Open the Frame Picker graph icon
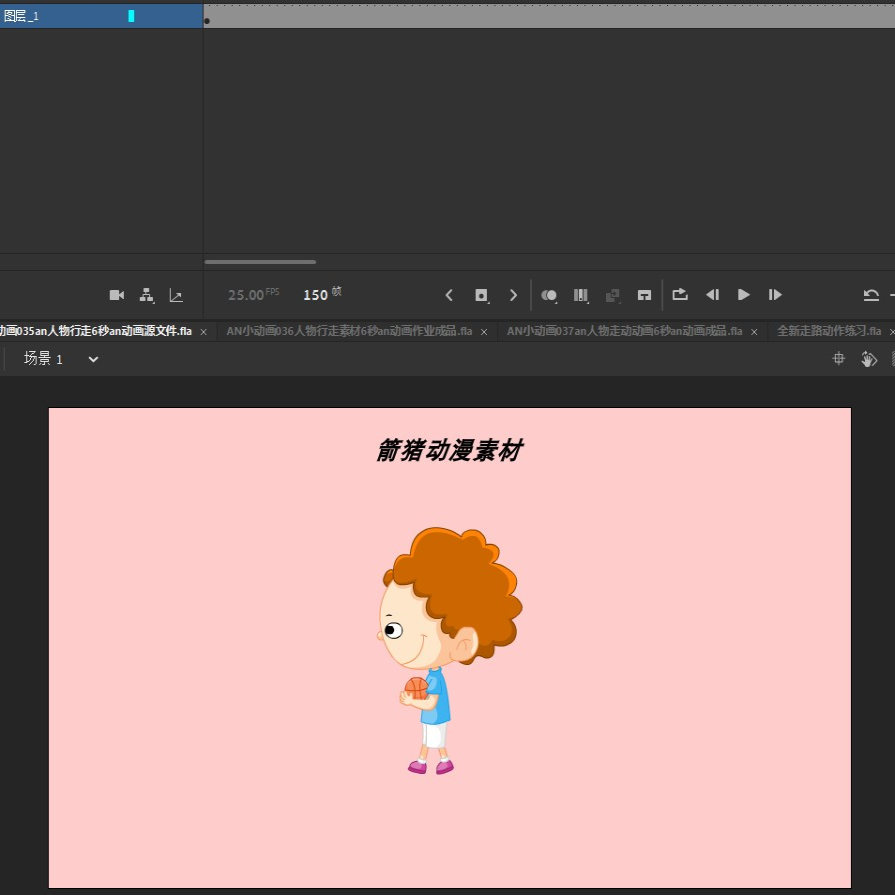 coord(177,295)
